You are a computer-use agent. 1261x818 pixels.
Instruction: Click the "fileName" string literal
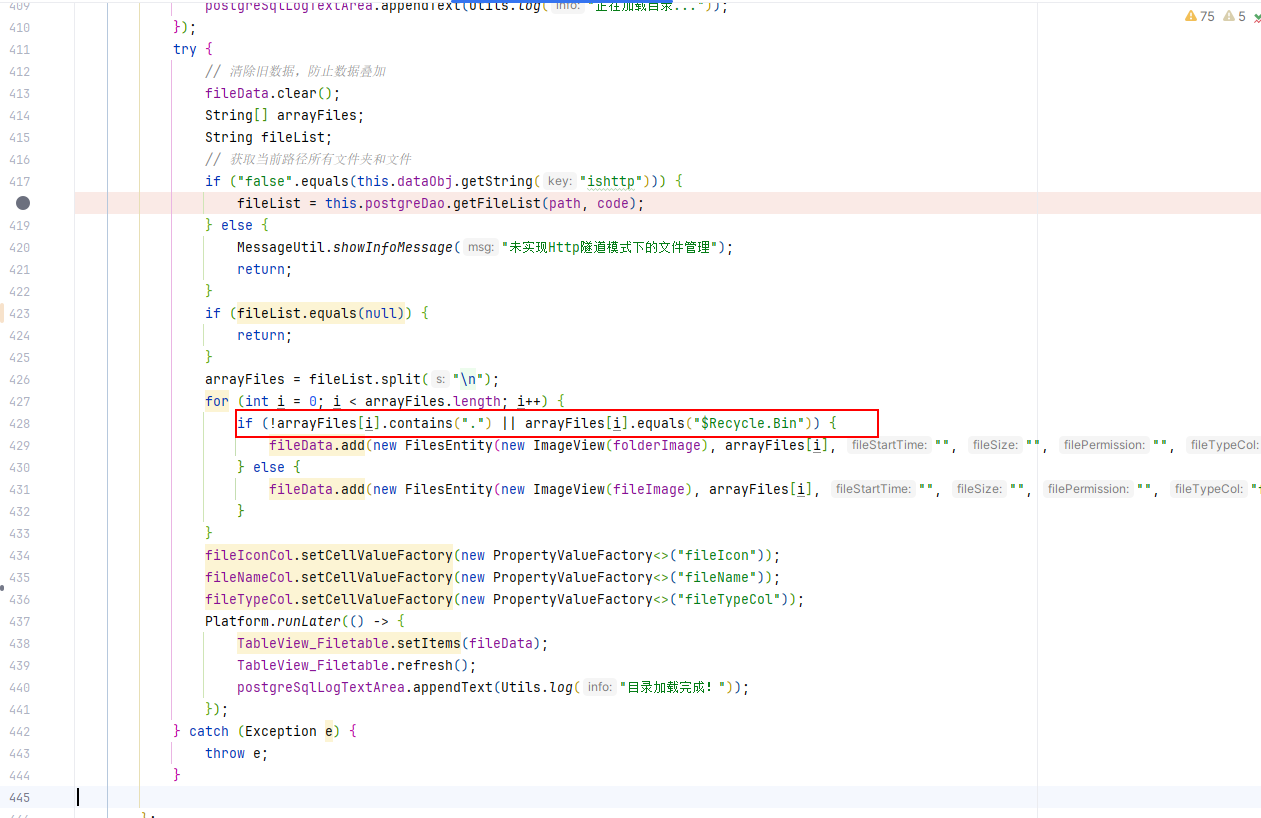click(717, 577)
